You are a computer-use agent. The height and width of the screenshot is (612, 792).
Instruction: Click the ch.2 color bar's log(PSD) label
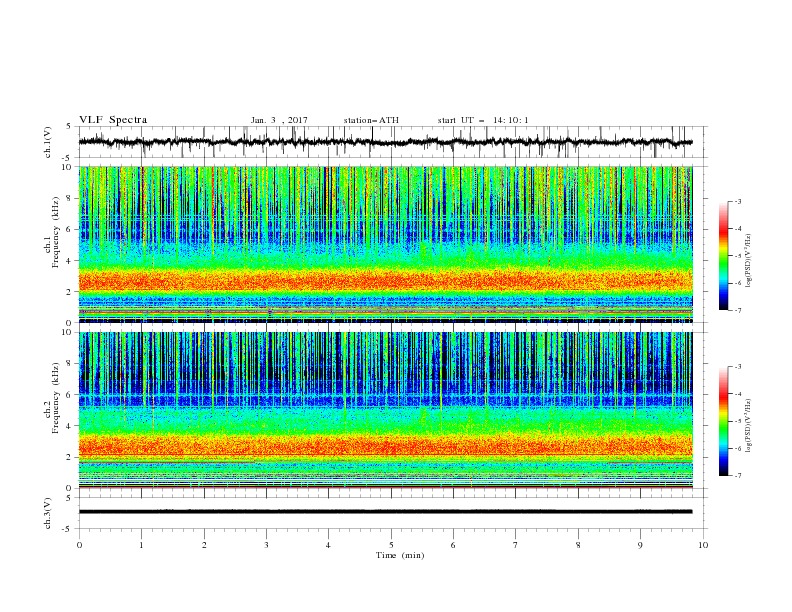click(748, 425)
